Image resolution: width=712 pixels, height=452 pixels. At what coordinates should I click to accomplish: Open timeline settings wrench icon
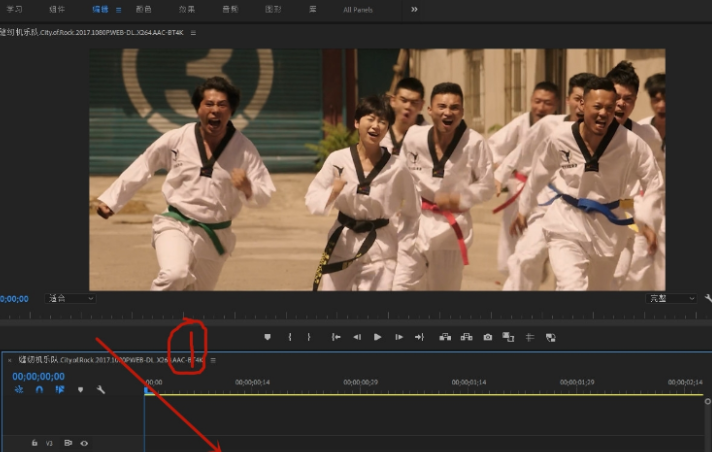point(101,390)
